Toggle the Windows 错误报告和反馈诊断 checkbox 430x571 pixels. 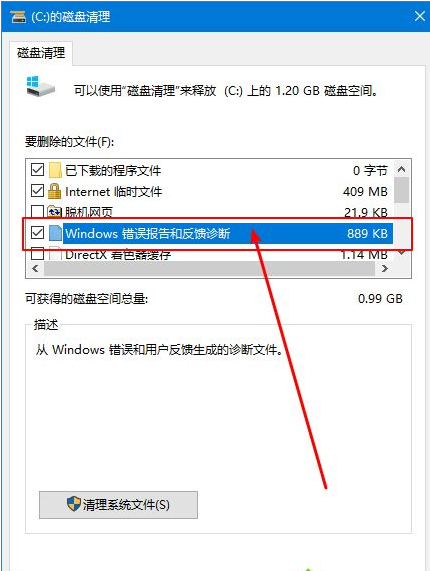[38, 233]
